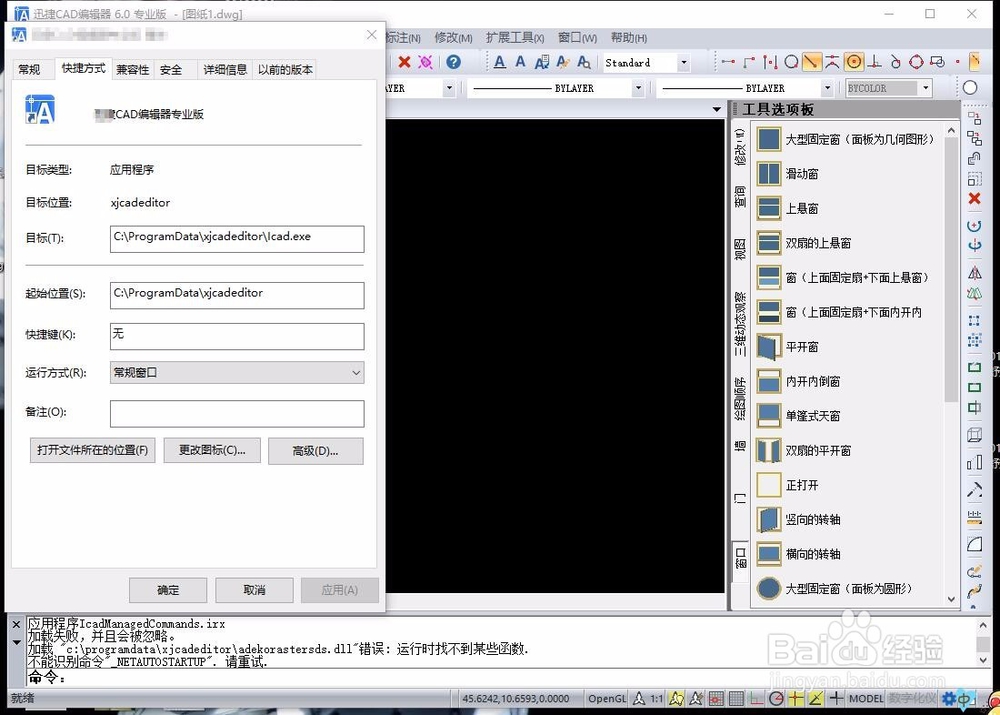1000x715 pixels.
Task: Toggle the endpoint snap icon
Action: pyautogui.click(x=728, y=62)
